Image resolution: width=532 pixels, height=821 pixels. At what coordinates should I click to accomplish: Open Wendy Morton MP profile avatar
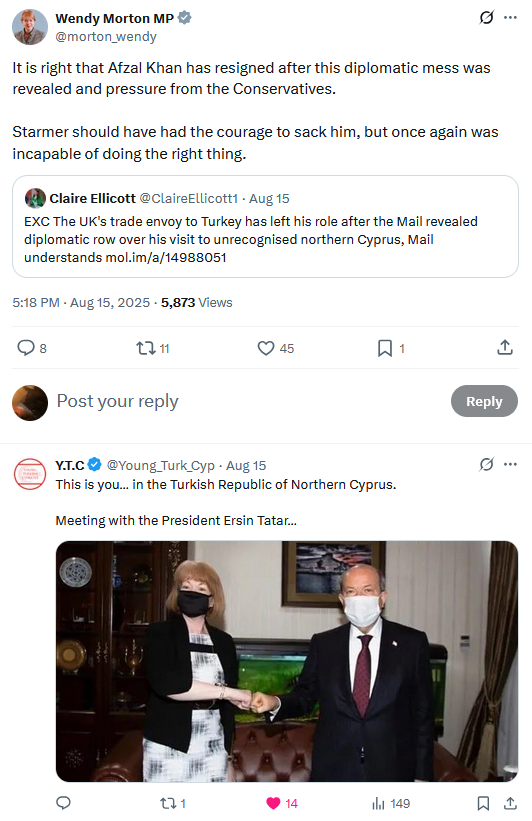click(30, 27)
